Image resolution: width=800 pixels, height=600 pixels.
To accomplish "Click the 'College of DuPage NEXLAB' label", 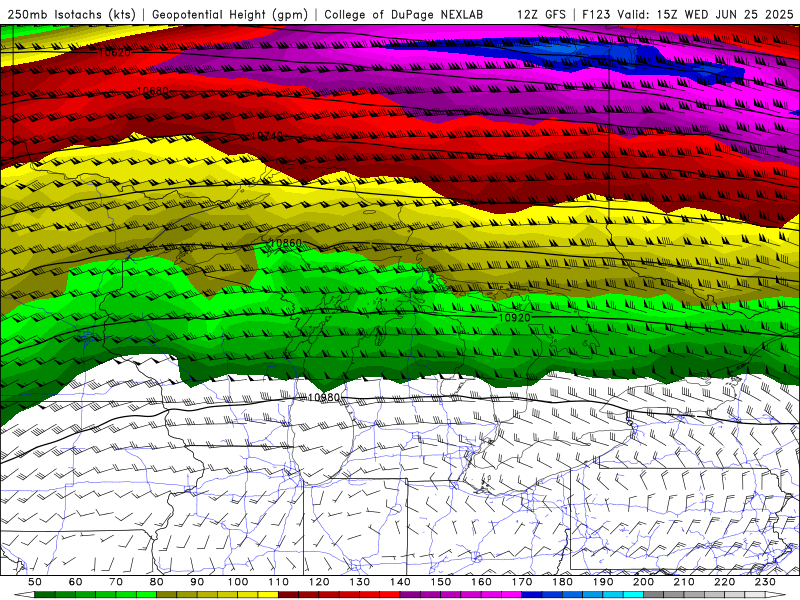I will pyautogui.click(x=404, y=15).
